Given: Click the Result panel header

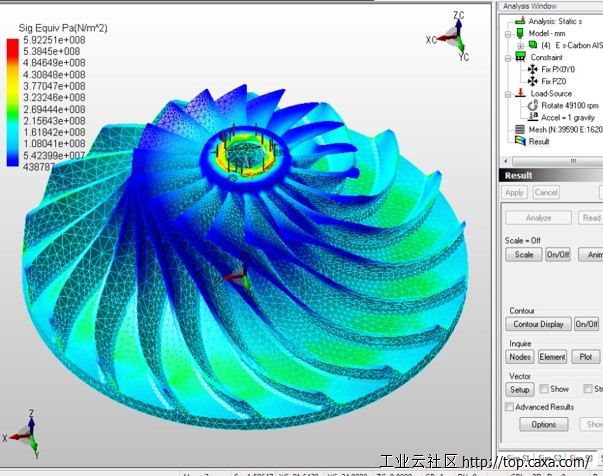Looking at the screenshot, I should click(551, 175).
